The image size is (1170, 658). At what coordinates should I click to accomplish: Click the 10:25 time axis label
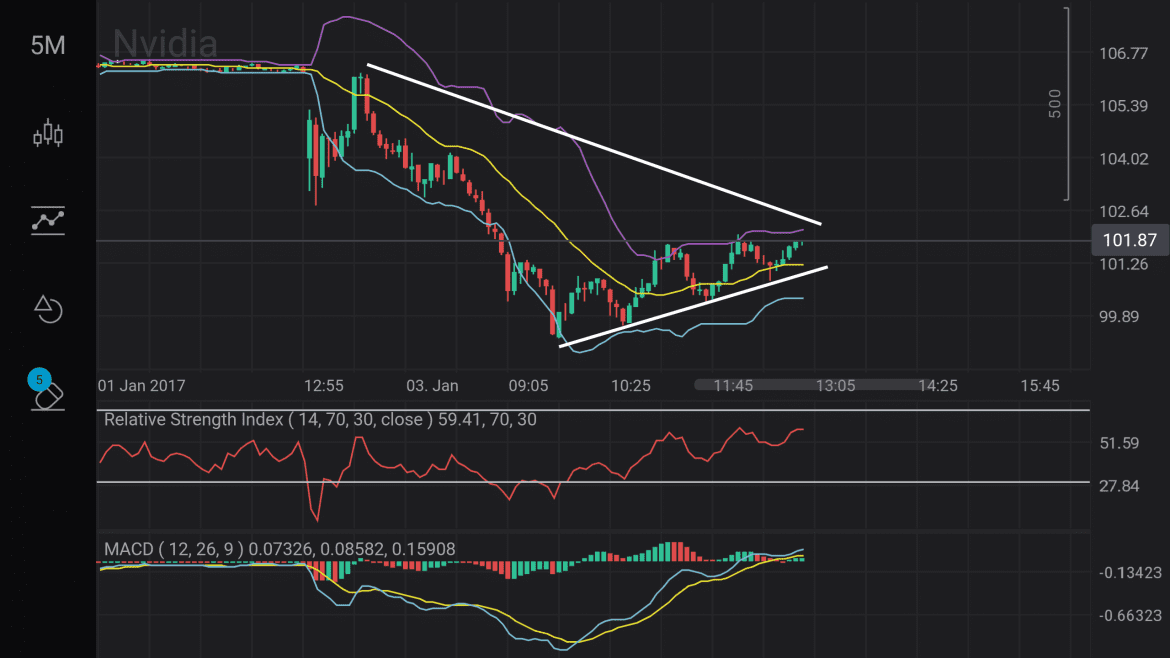(631, 386)
